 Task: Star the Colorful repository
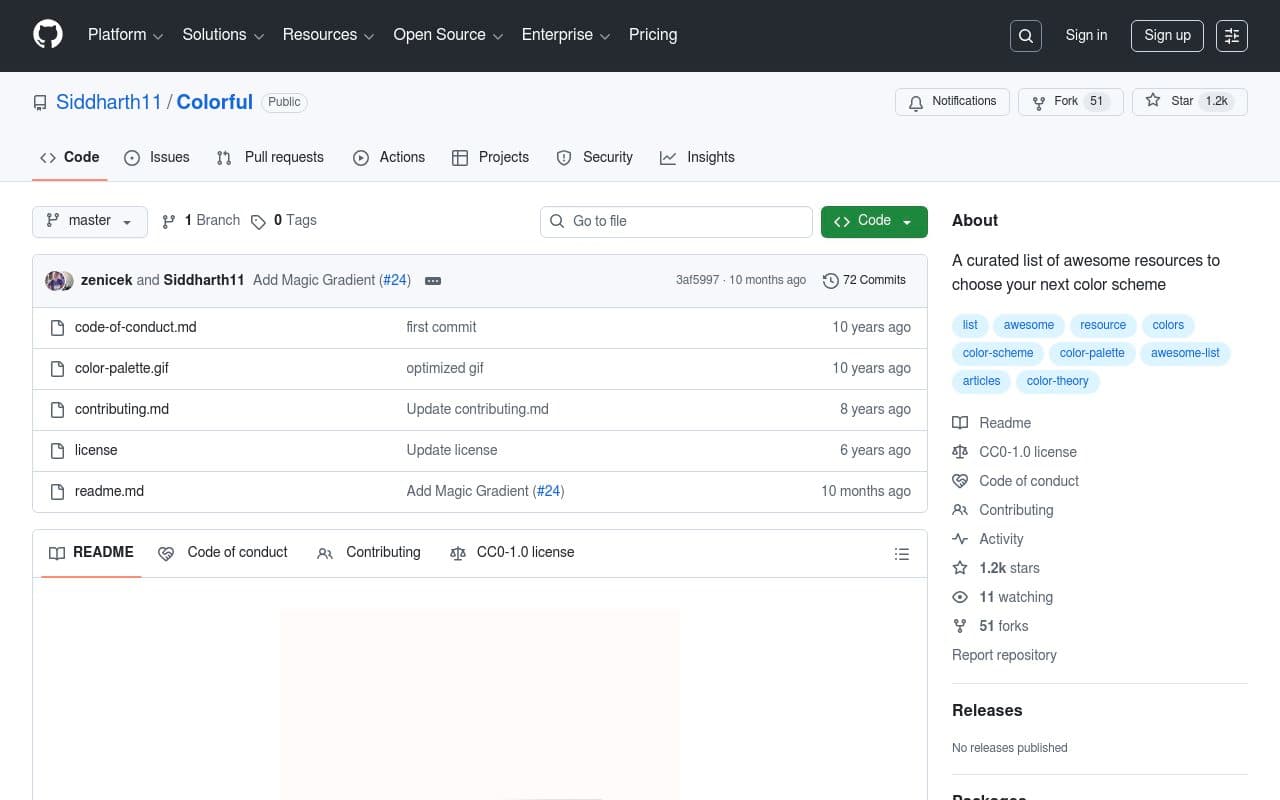(1176, 101)
